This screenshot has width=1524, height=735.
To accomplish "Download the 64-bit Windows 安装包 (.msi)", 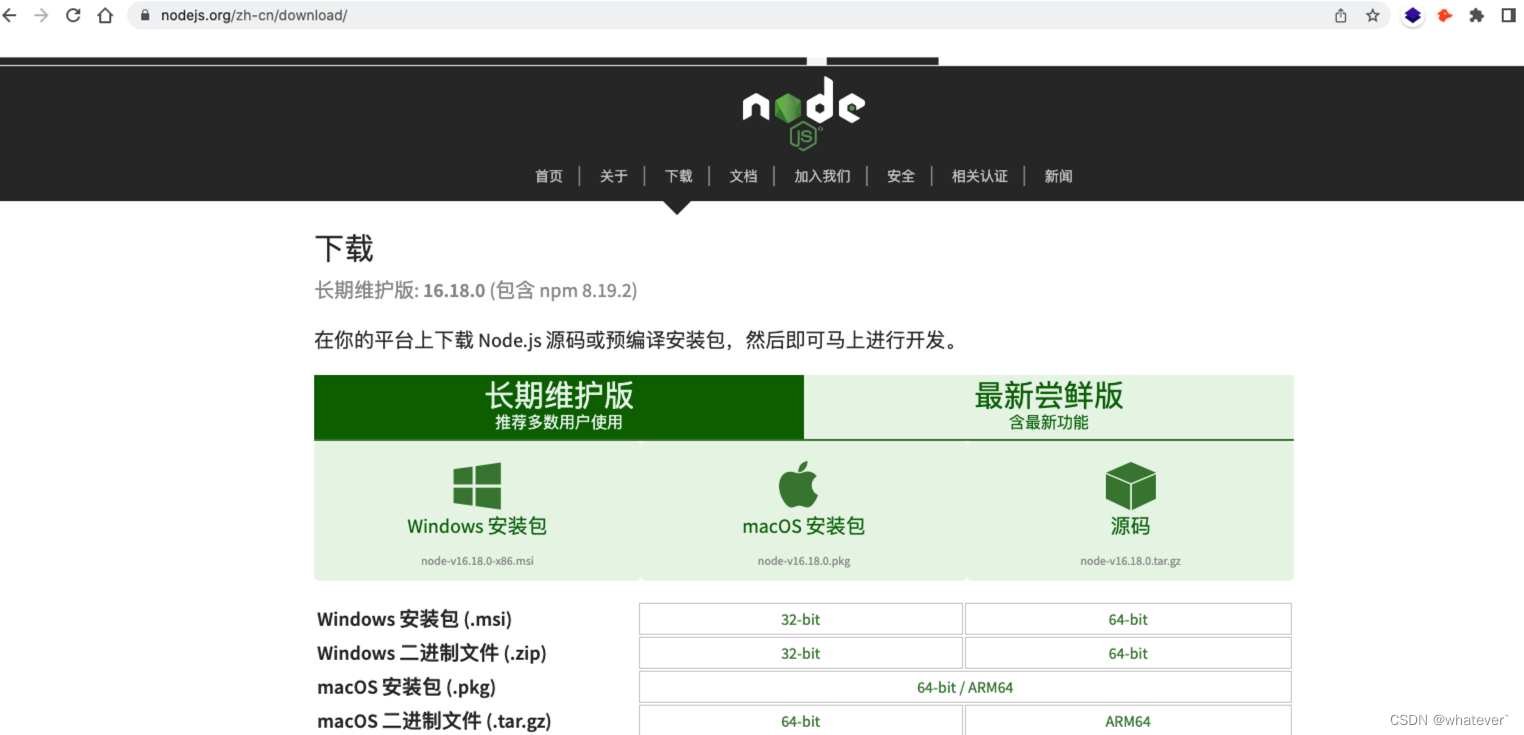I will pyautogui.click(x=1127, y=618).
